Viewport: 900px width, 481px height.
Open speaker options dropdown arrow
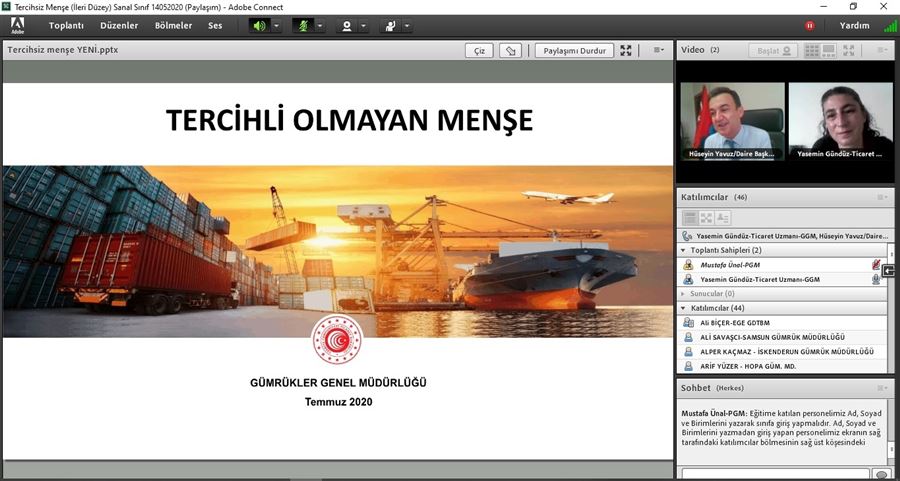tap(277, 26)
